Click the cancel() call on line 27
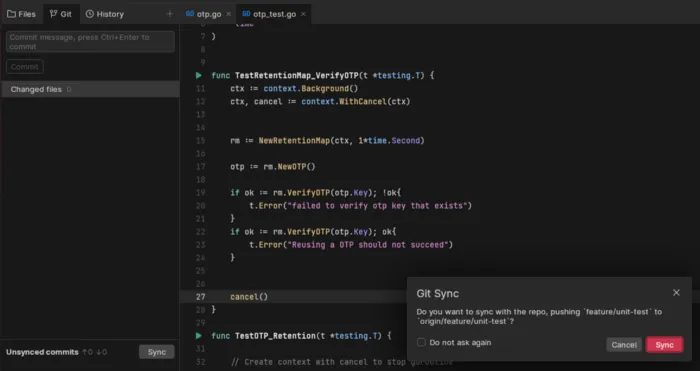The image size is (700, 371). 249,296
